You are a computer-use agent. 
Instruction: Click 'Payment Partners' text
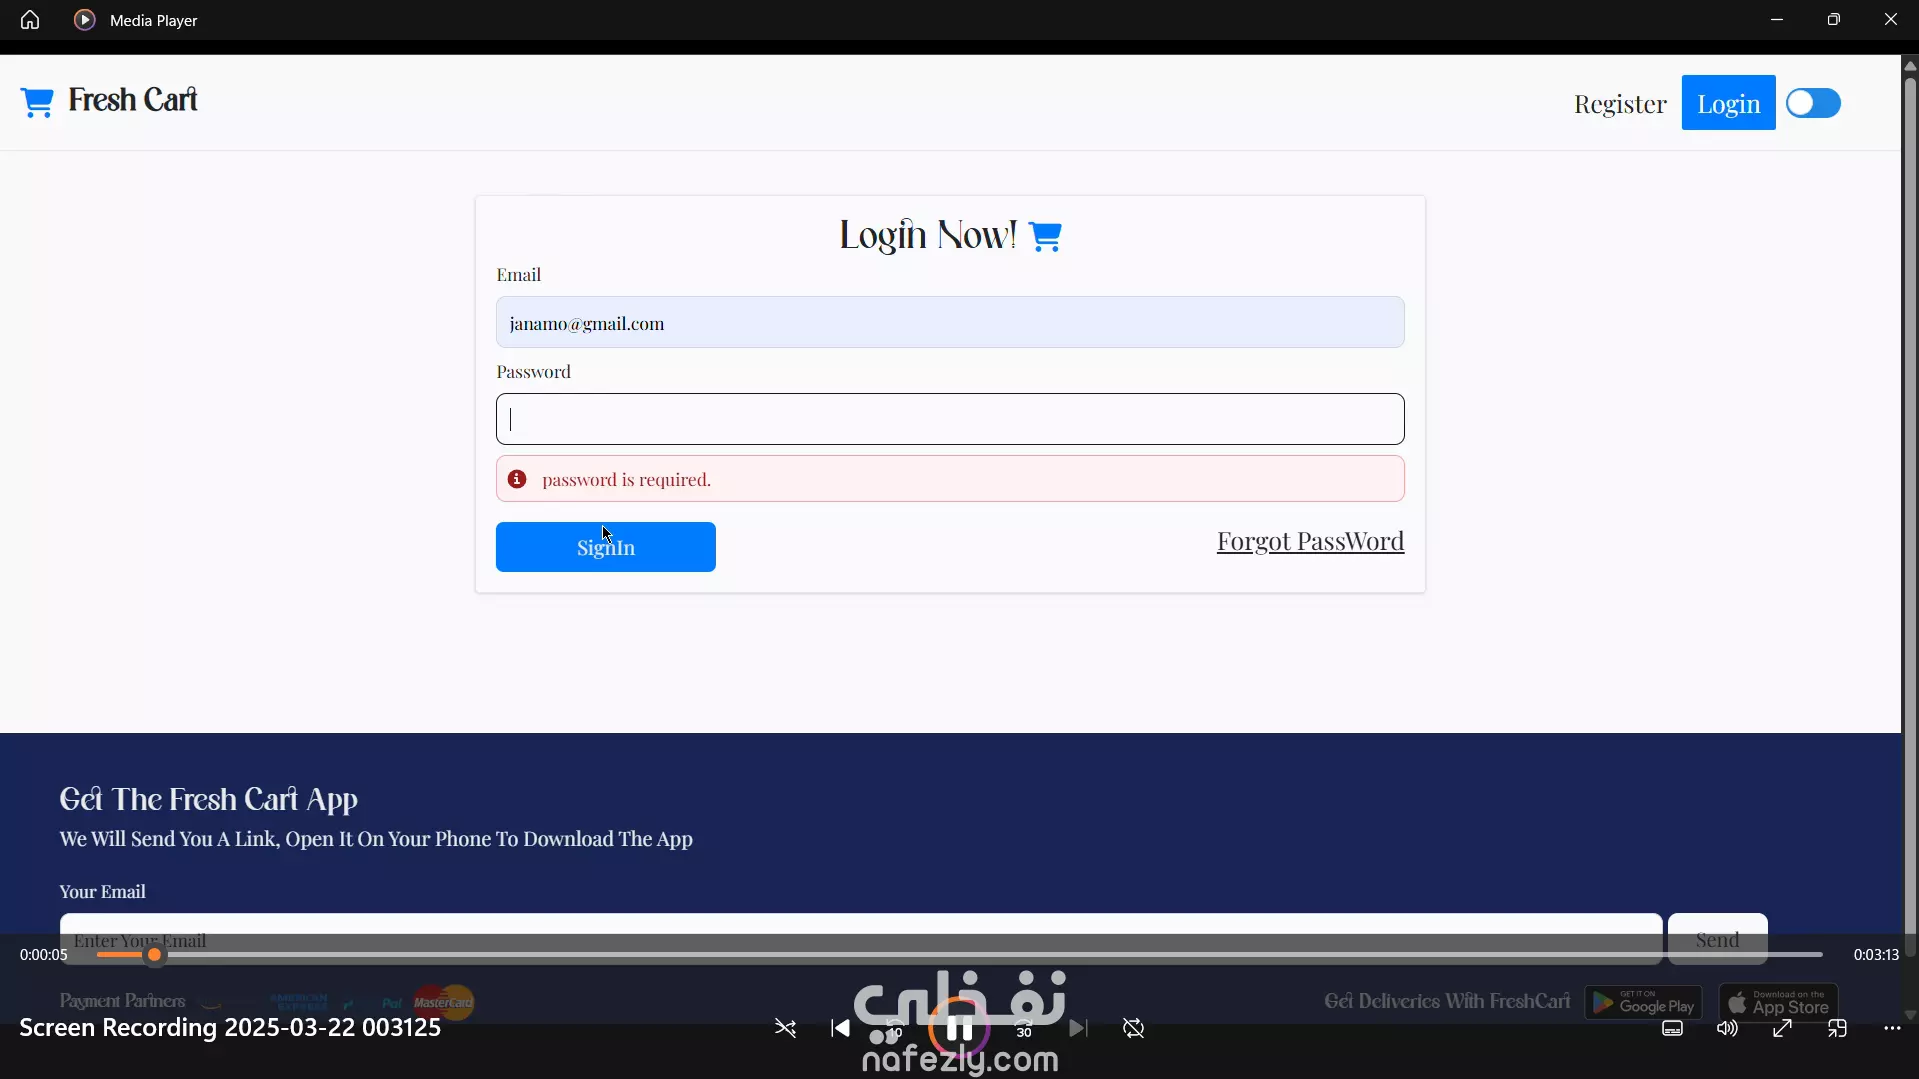pos(122,1001)
